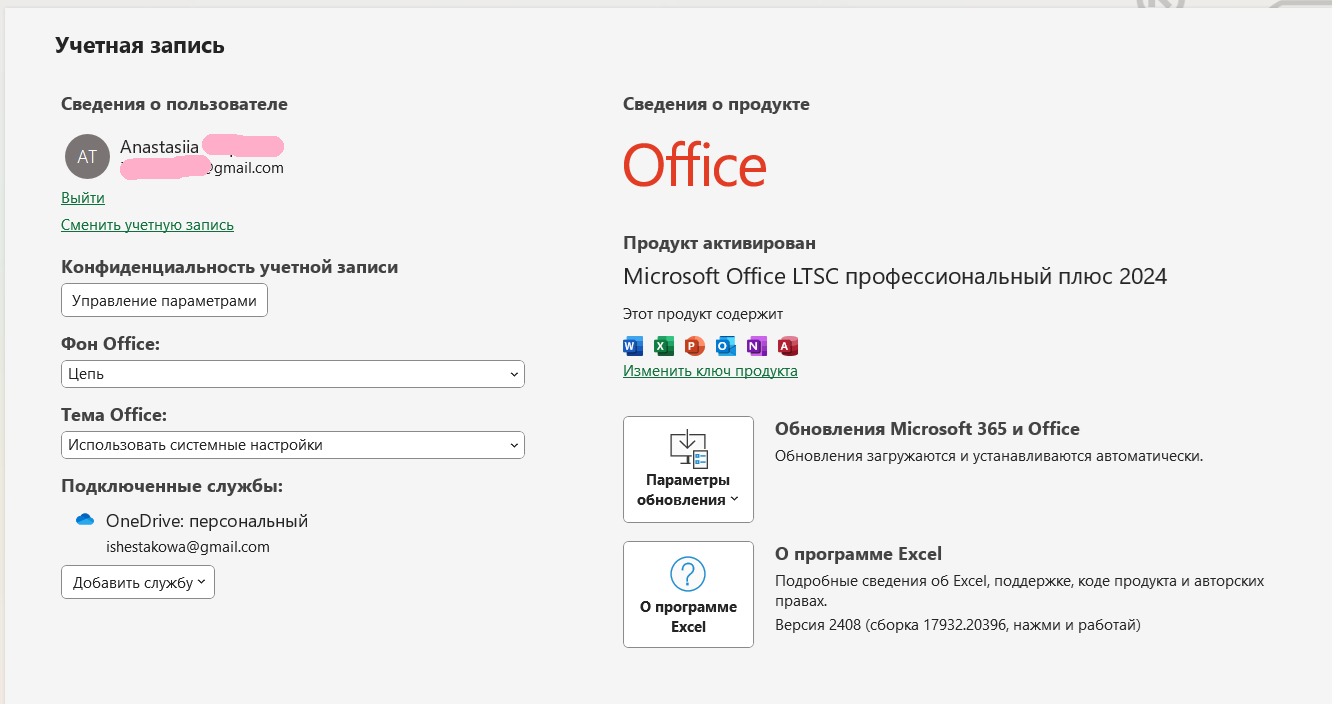Screen dimensions: 1332x704
Task: Click Изменить ключ продукта link
Action: click(710, 371)
